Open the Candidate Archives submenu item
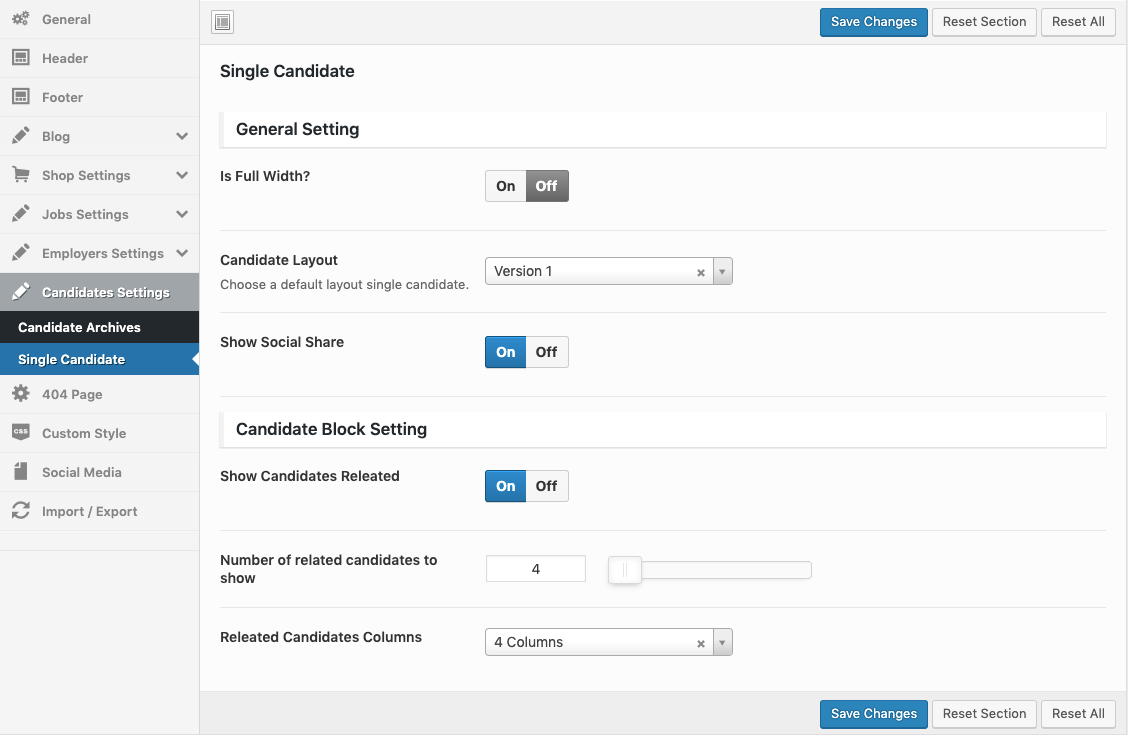 tap(79, 327)
